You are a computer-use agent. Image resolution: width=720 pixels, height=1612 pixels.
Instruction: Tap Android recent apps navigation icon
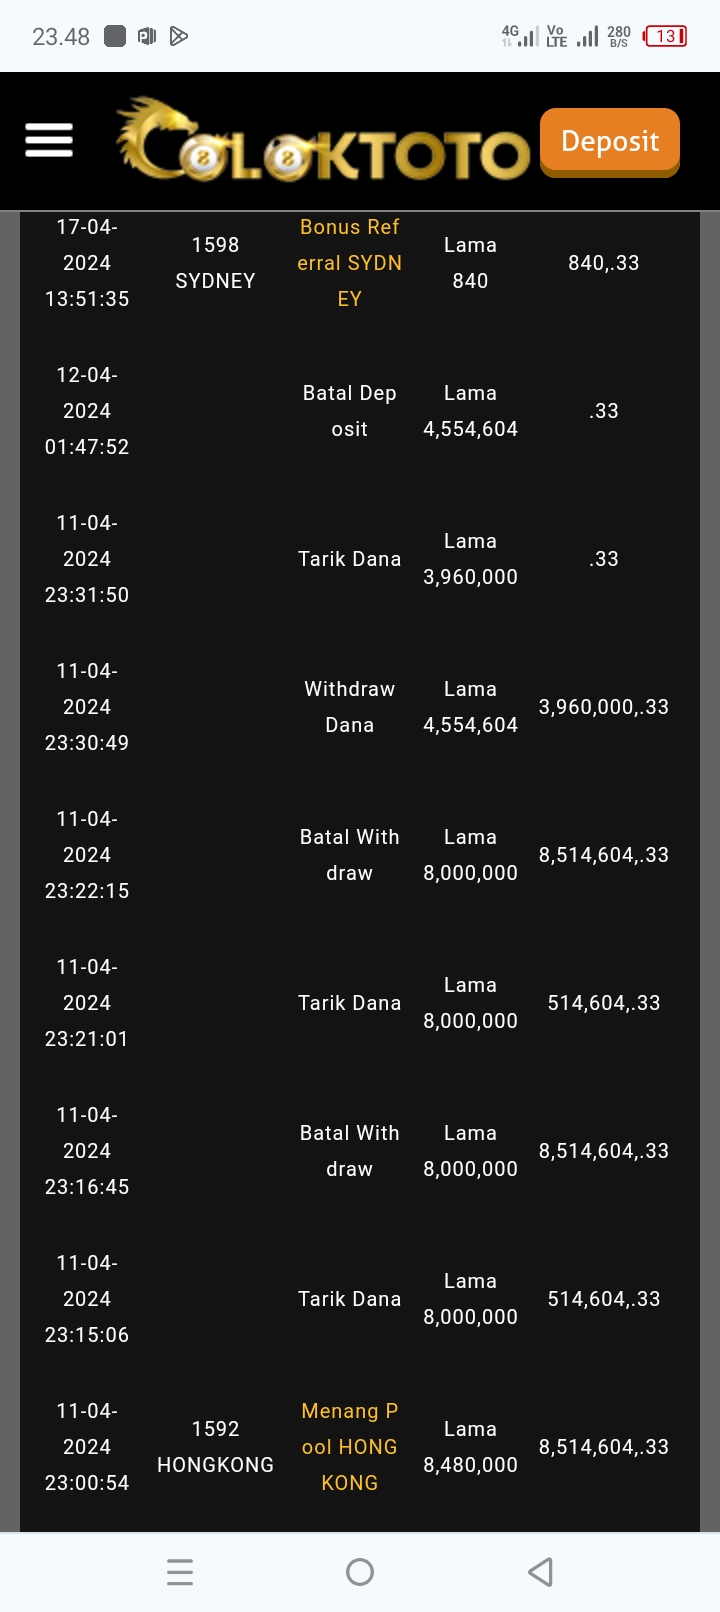click(x=180, y=1572)
